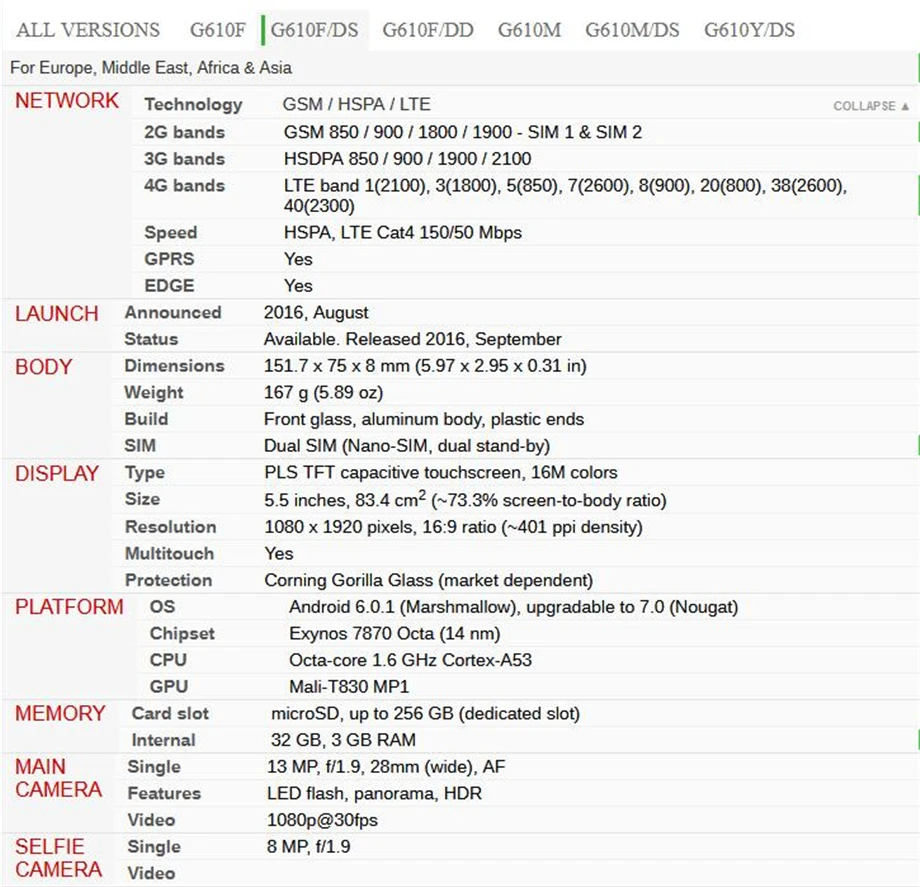Click the Mali-T830 MP1 value
920x887 pixels.
(x=349, y=686)
